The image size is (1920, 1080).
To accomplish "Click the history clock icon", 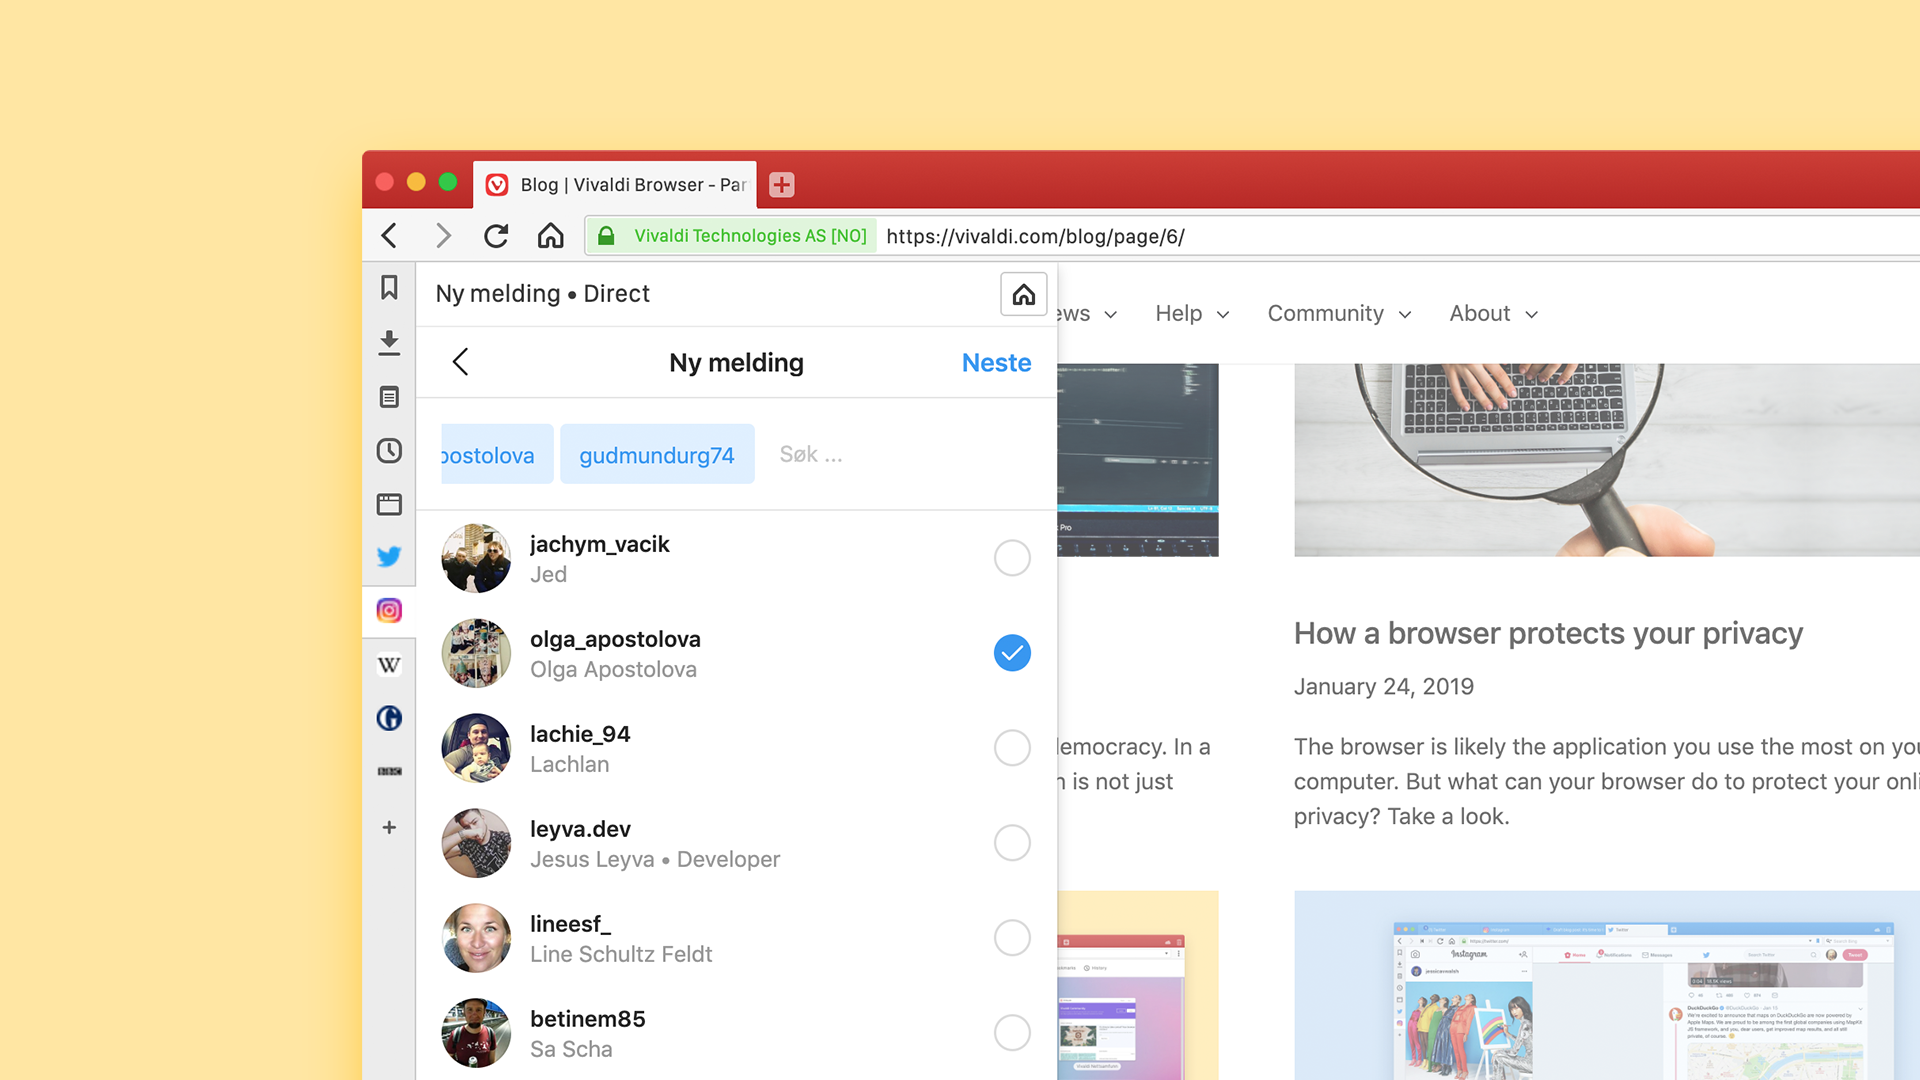I will 390,448.
